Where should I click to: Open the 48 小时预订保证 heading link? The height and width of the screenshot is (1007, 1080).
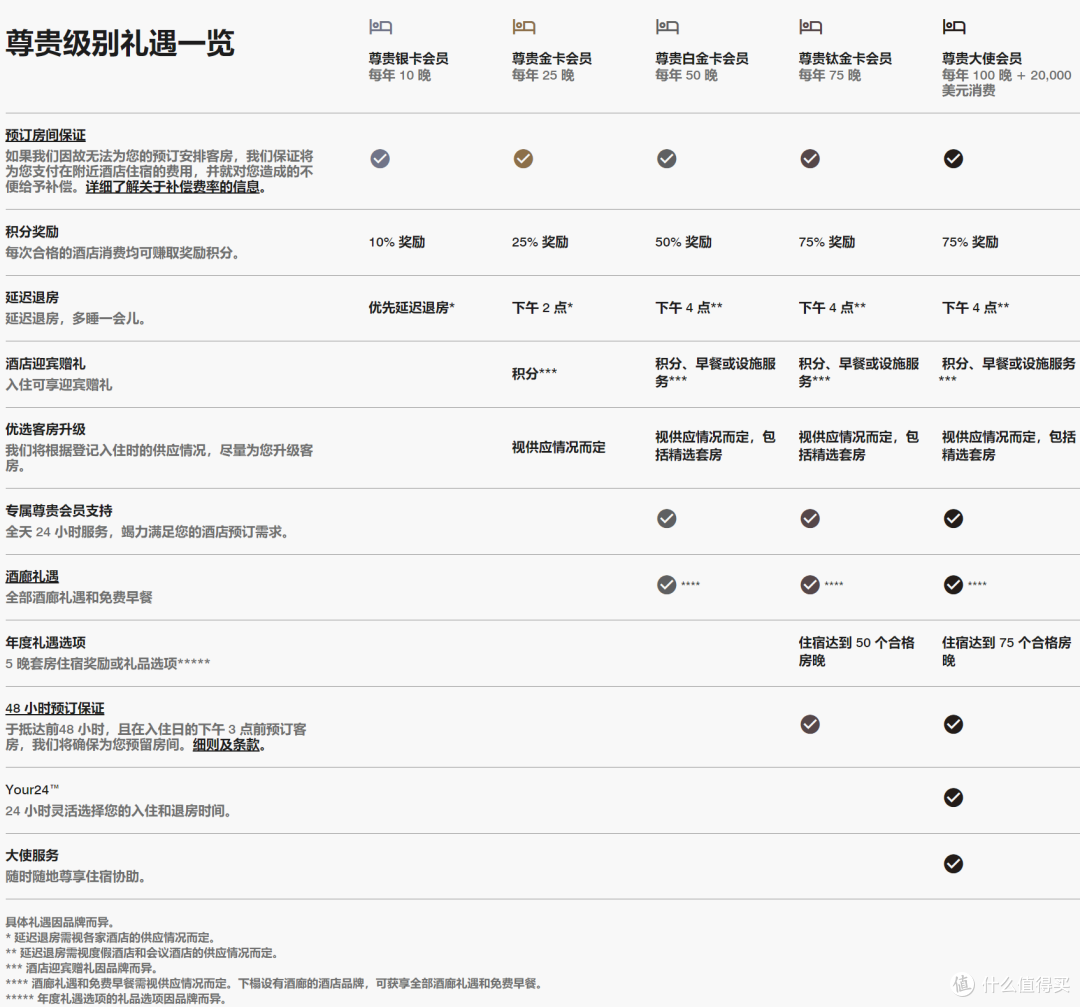coord(55,708)
